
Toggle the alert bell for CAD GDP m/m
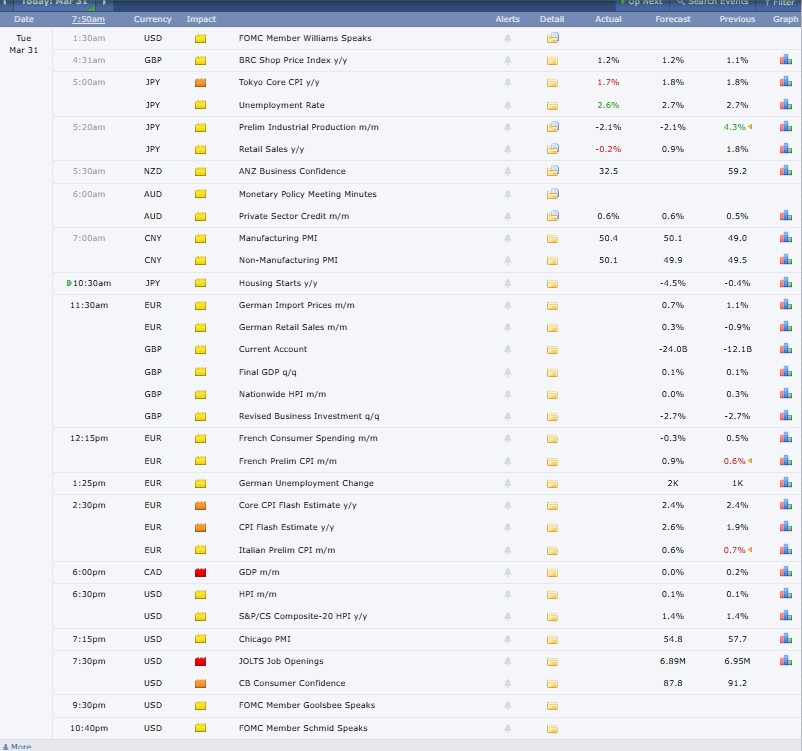(507, 572)
